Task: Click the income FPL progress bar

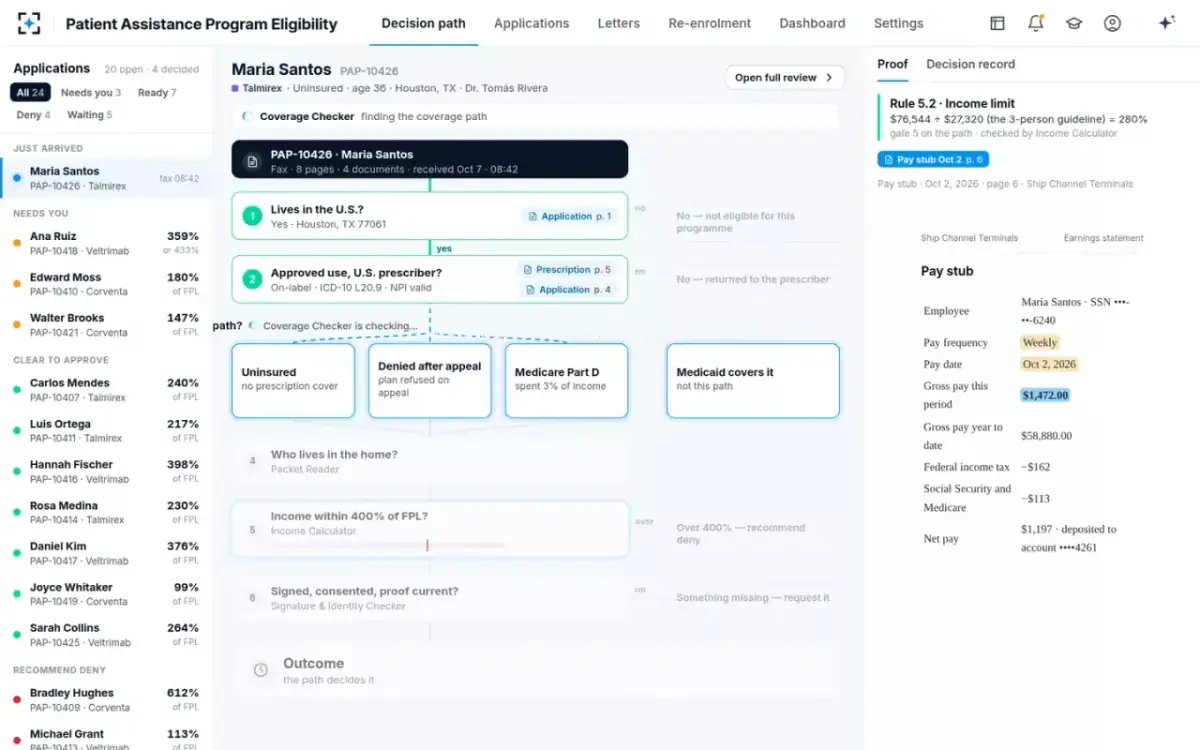Action: [x=387, y=545]
